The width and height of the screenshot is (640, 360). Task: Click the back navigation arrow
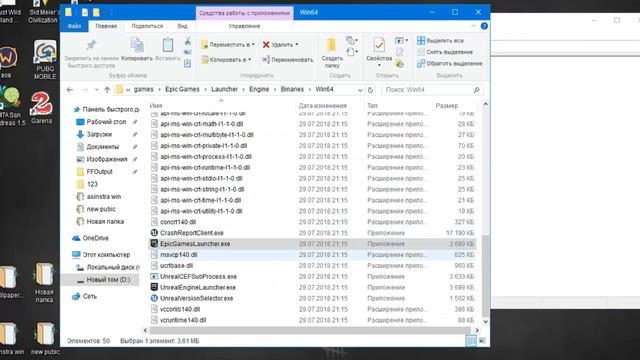tap(70, 89)
